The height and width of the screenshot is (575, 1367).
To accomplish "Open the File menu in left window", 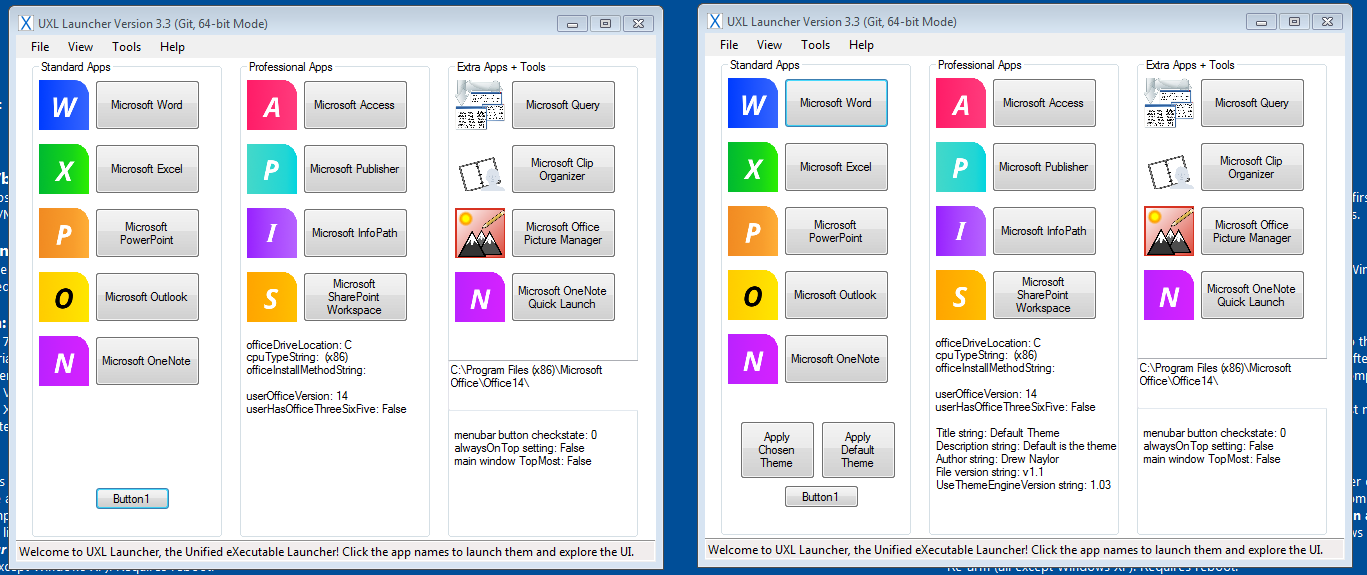I will [40, 47].
